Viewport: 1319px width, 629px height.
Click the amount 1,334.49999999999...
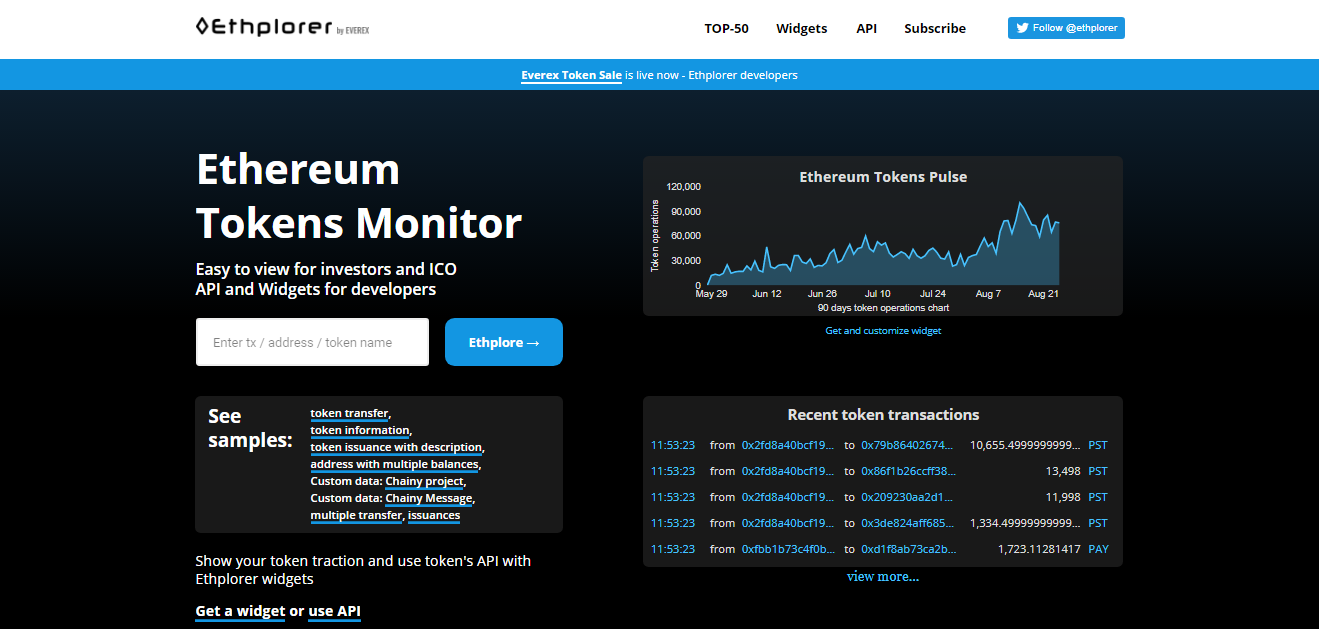(x=1026, y=523)
